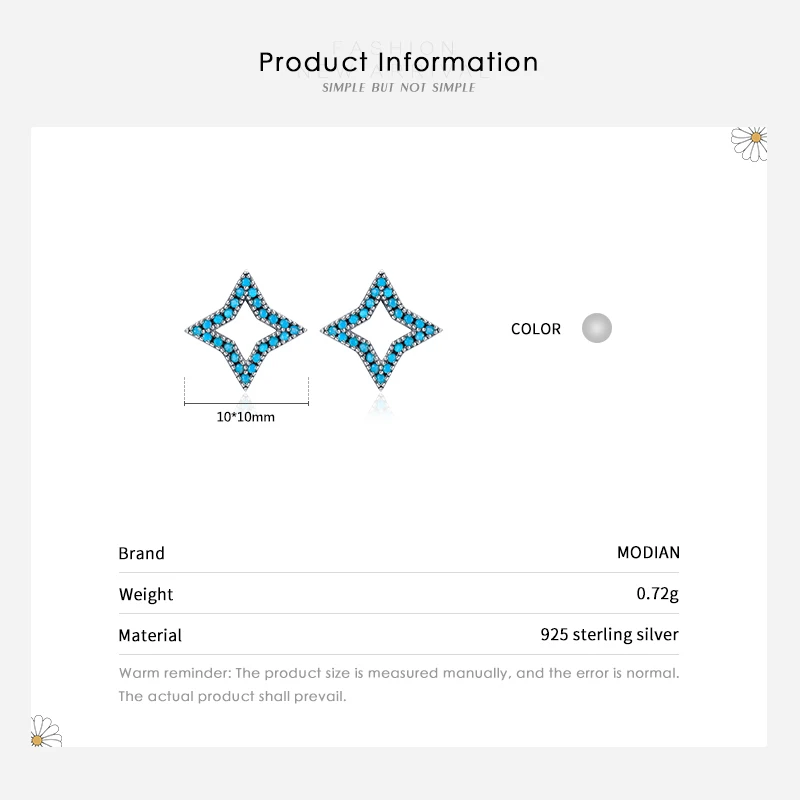The image size is (800, 800).
Task: Click the daisy flower icon at top right
Action: pyautogui.click(x=750, y=143)
